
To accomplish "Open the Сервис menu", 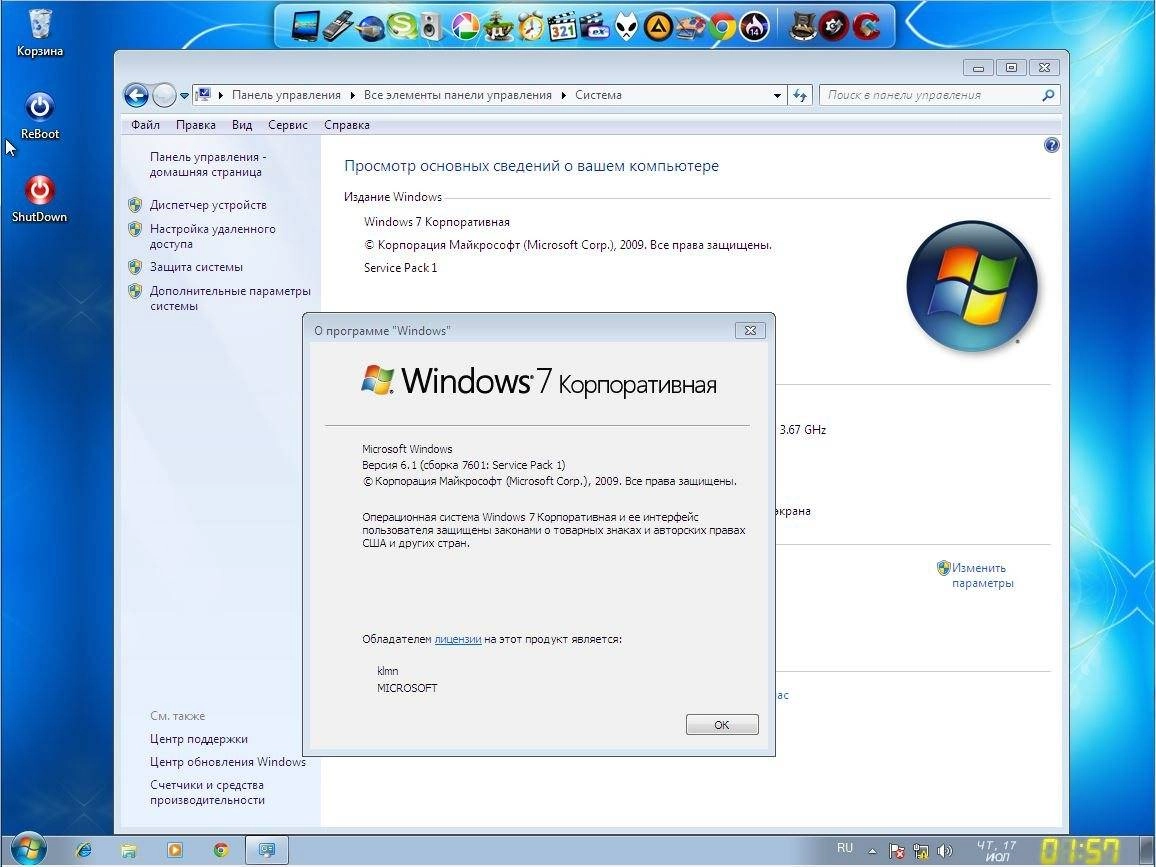I will coord(288,125).
